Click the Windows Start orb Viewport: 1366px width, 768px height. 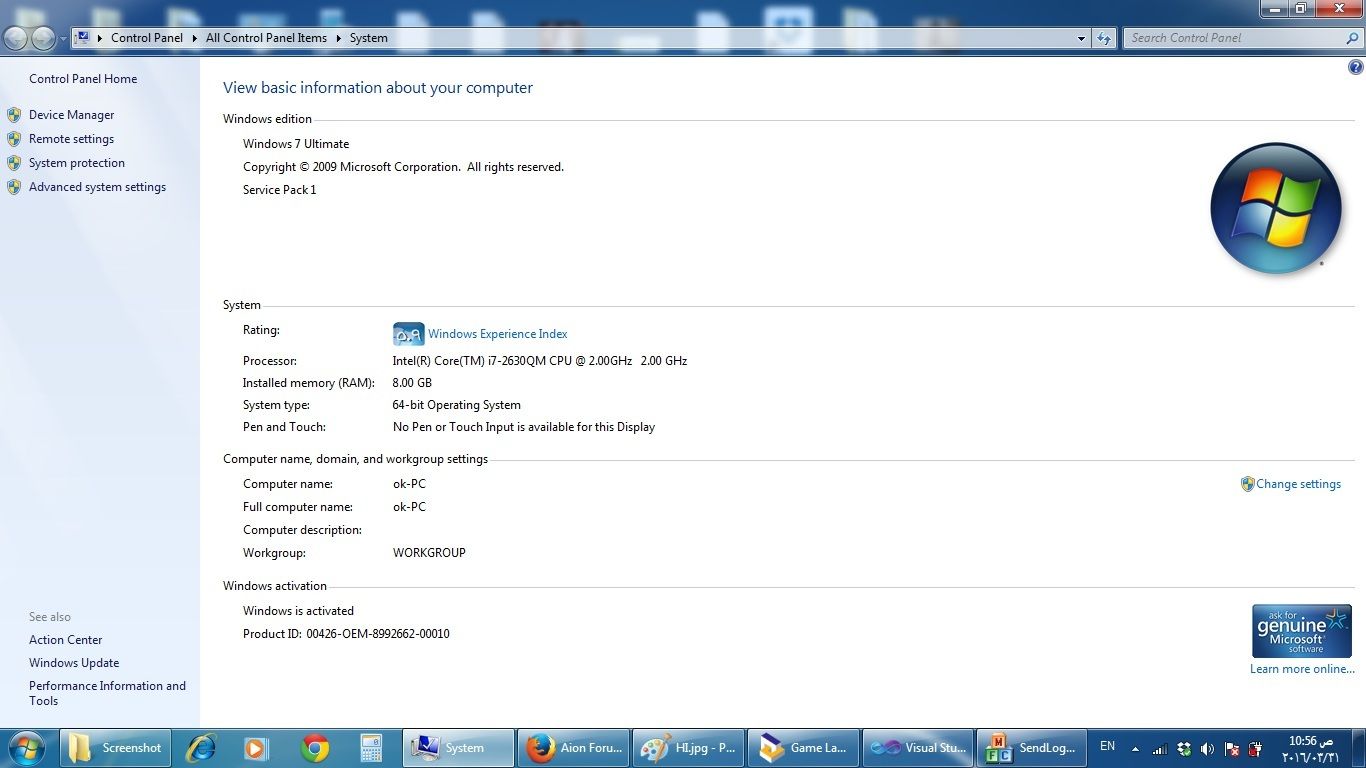[x=27, y=748]
